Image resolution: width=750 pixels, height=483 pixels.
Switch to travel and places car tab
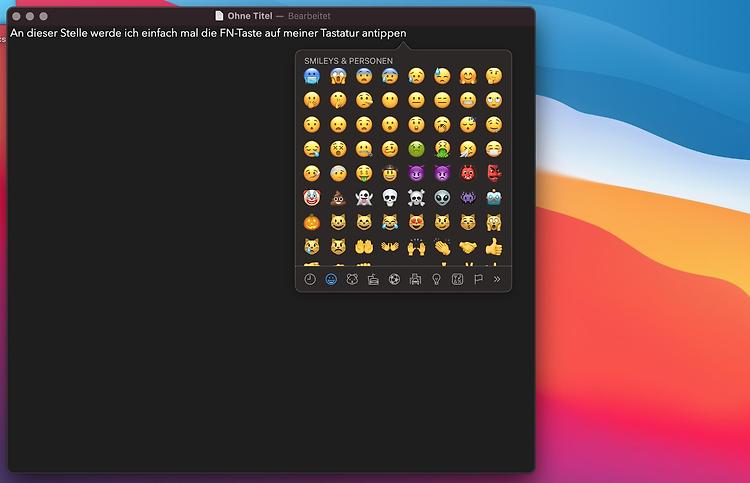(x=415, y=279)
